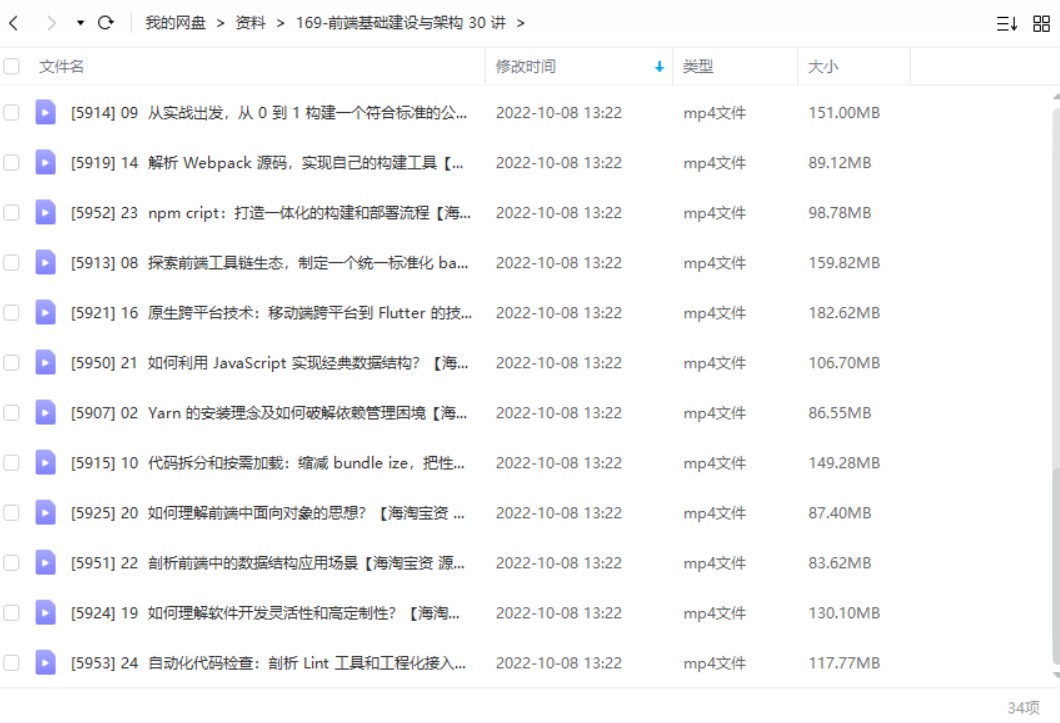1060x723 pixels.
Task: Check the box for [5921] 16 file
Action: 11,312
